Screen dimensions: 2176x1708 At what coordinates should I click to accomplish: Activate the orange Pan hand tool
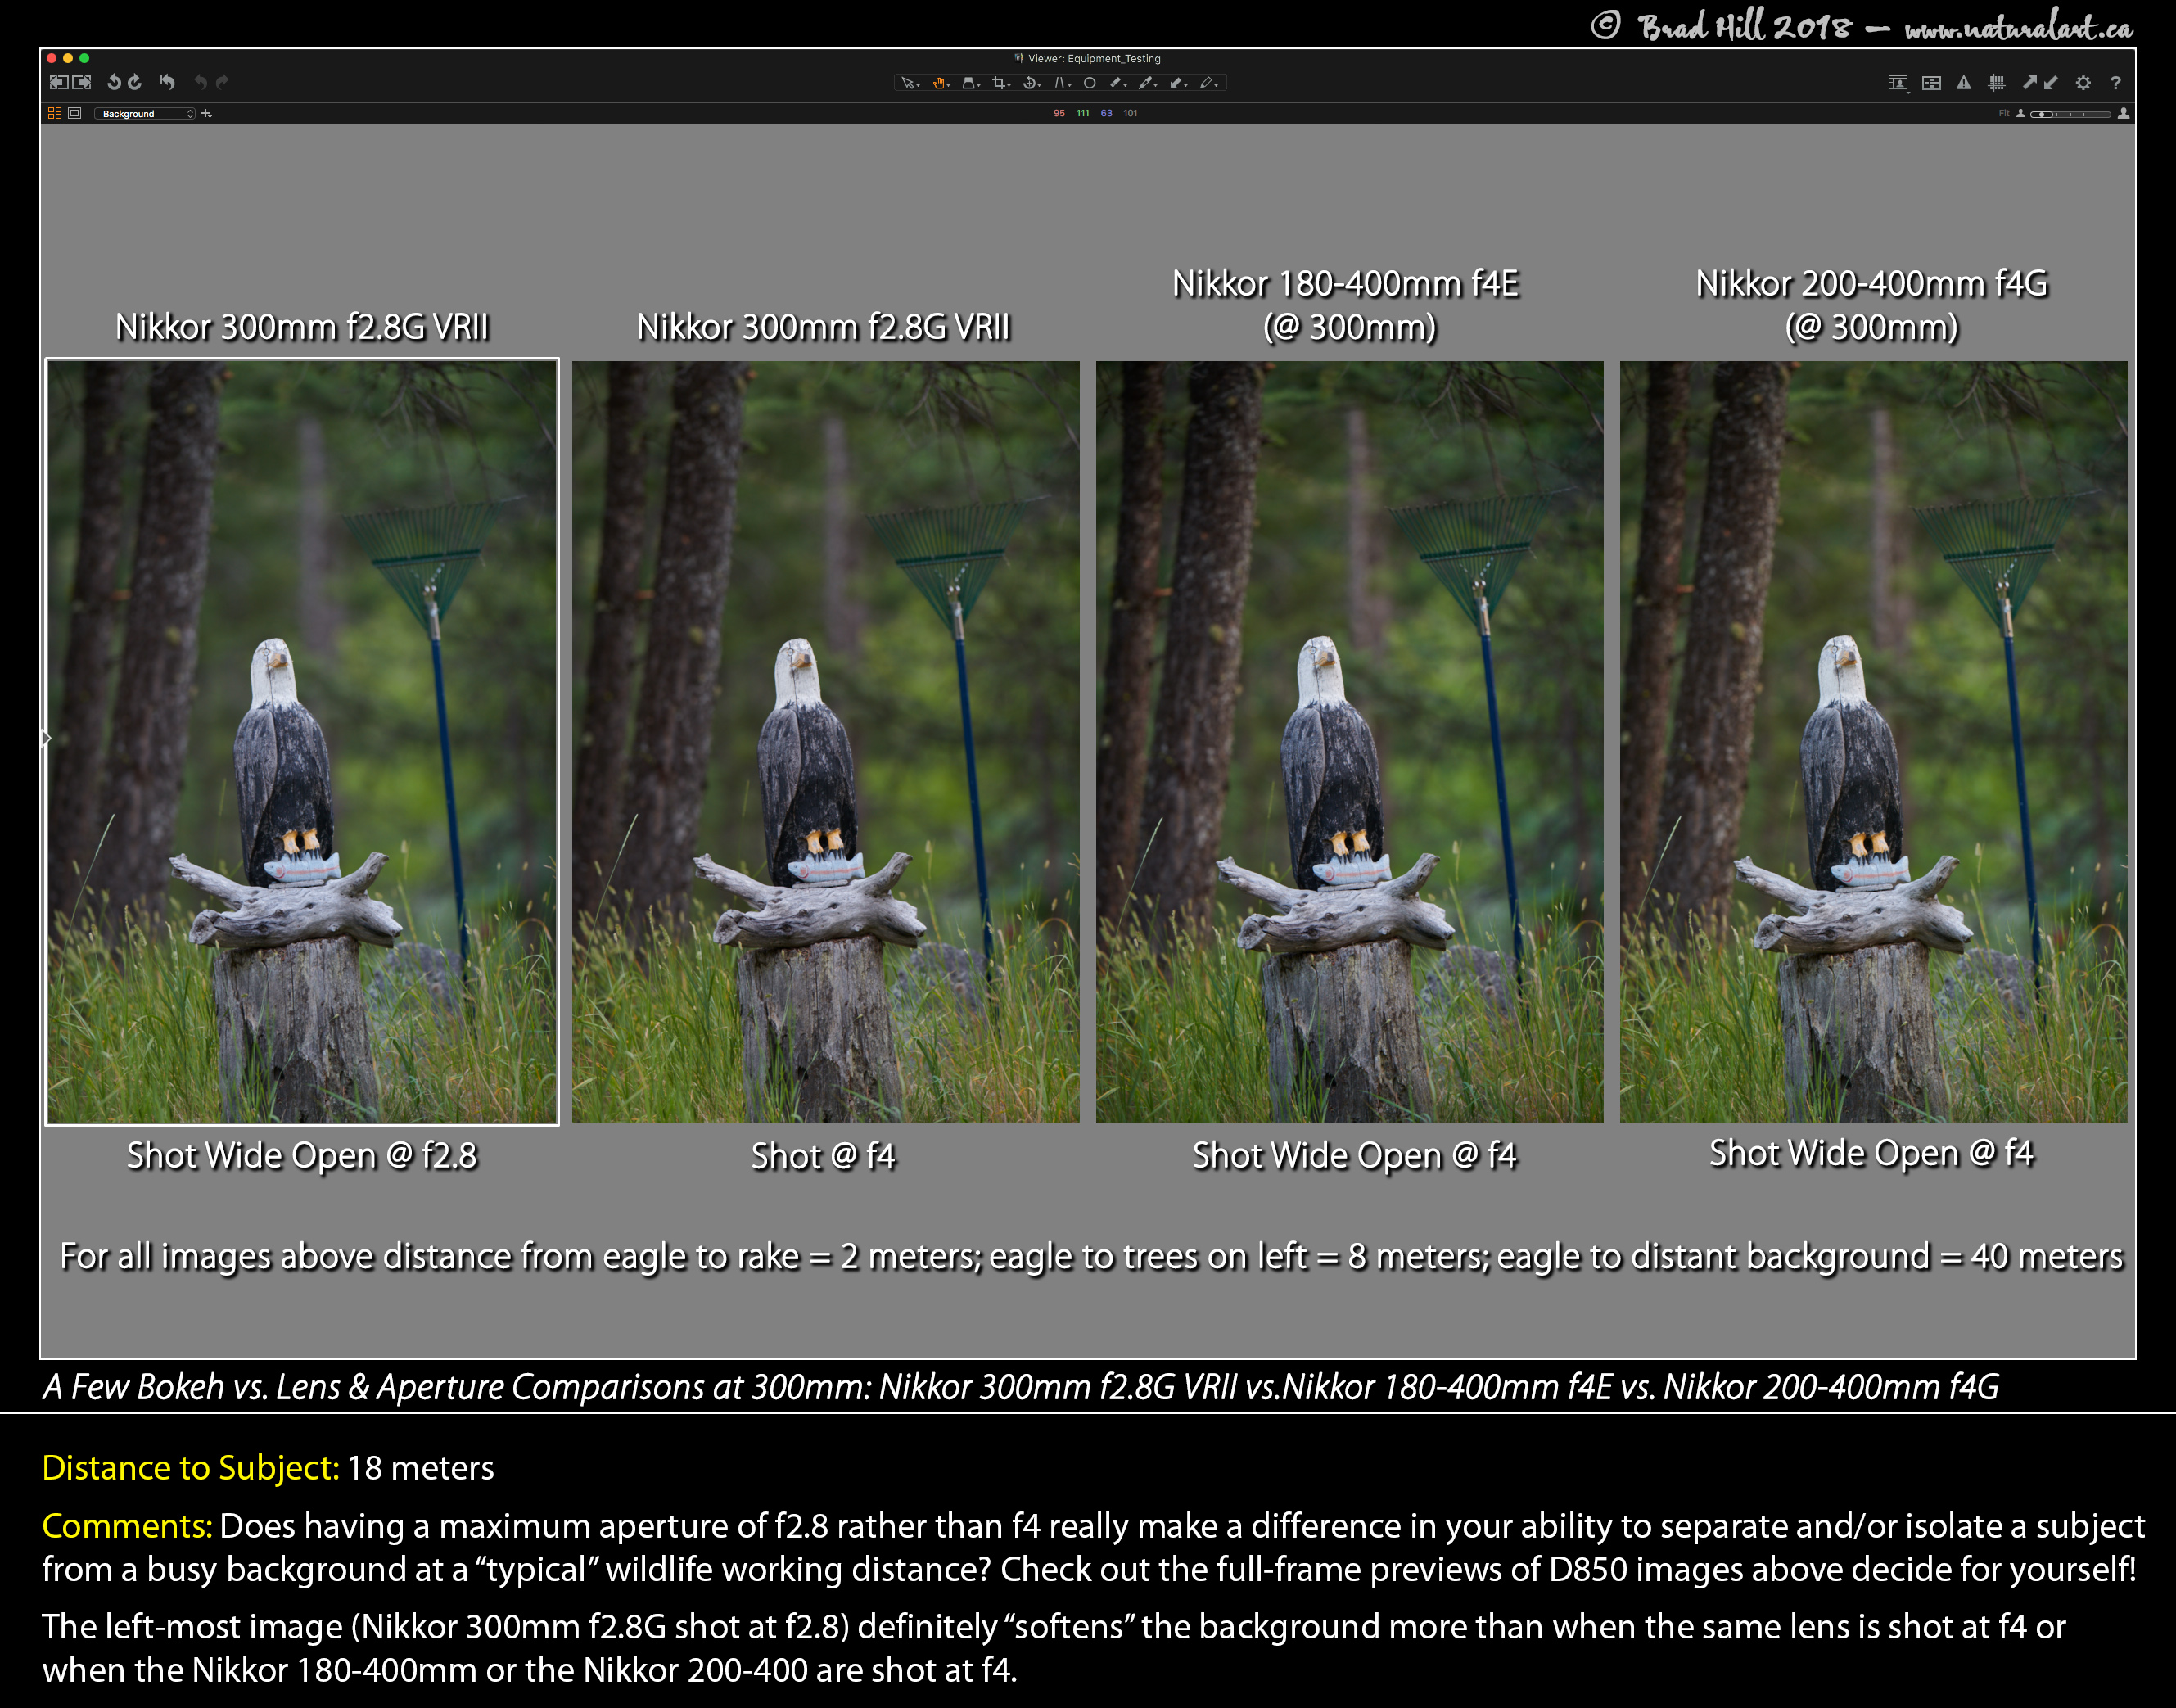939,83
